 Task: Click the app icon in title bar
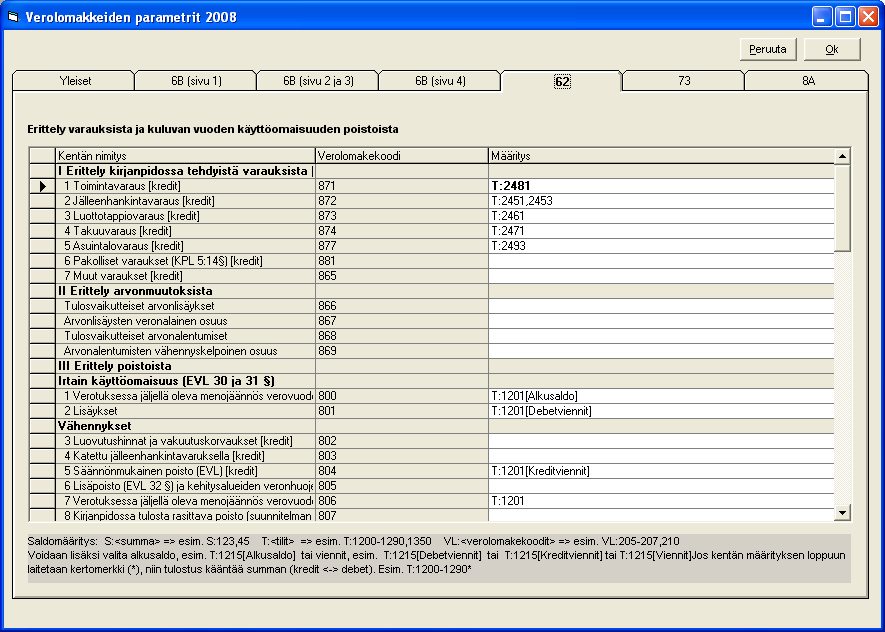[12, 17]
